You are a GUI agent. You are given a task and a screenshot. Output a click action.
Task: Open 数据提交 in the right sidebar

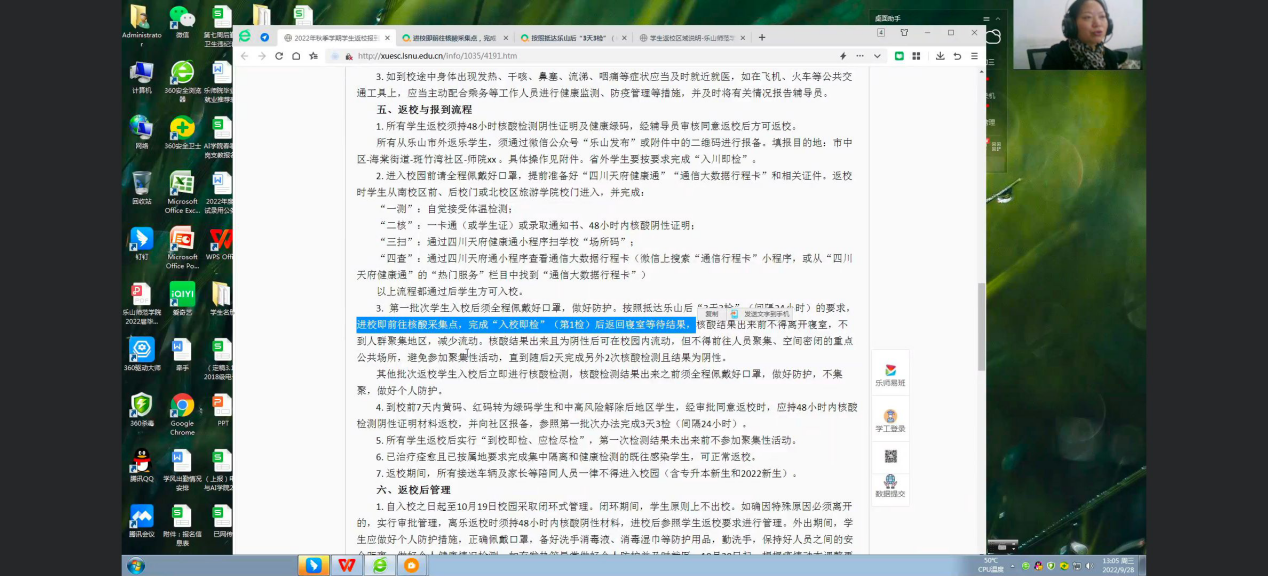click(x=890, y=486)
